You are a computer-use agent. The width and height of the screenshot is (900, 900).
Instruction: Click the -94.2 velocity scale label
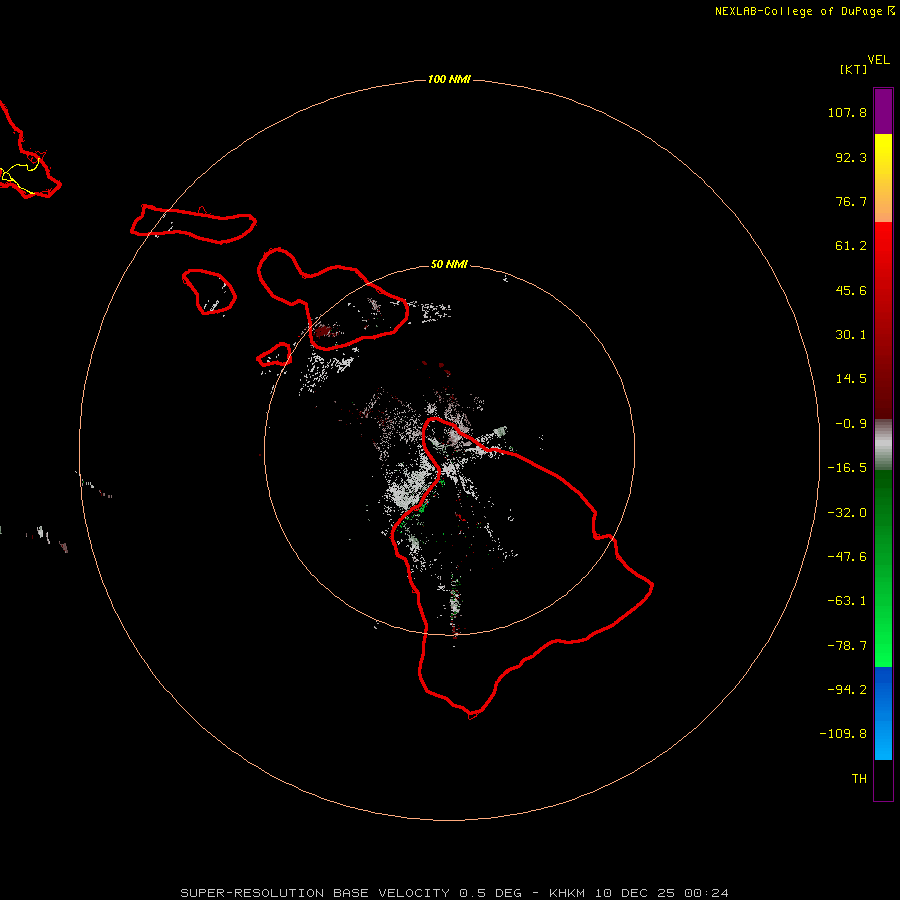pyautogui.click(x=847, y=689)
